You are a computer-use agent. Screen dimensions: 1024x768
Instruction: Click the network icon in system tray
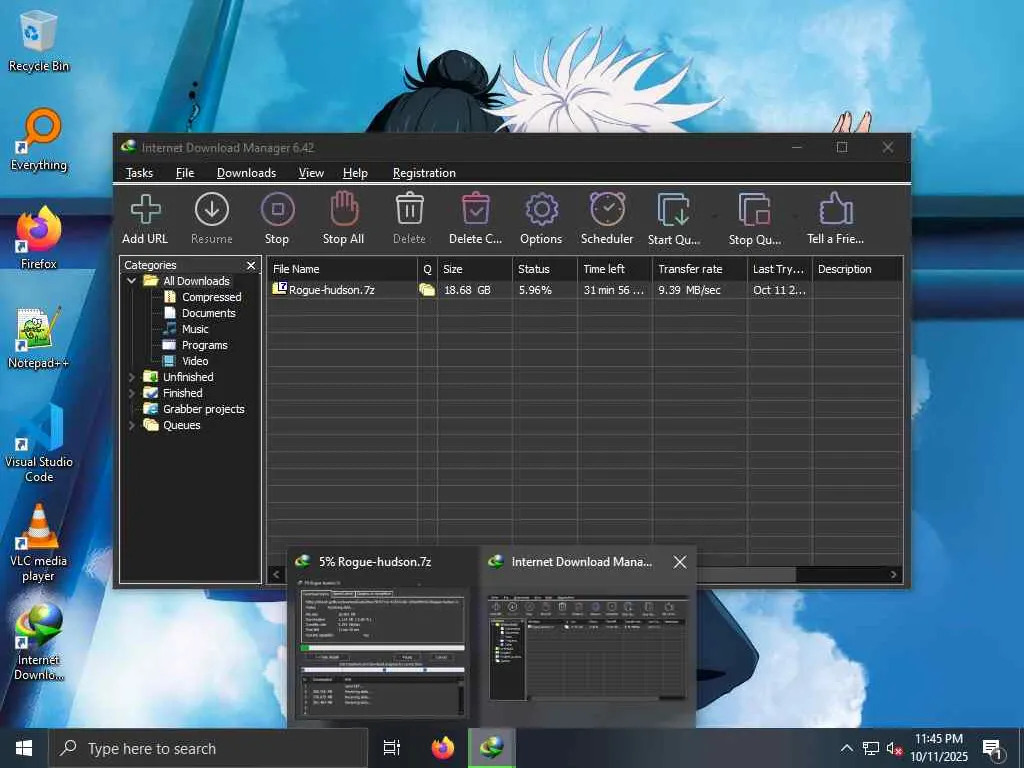point(871,748)
